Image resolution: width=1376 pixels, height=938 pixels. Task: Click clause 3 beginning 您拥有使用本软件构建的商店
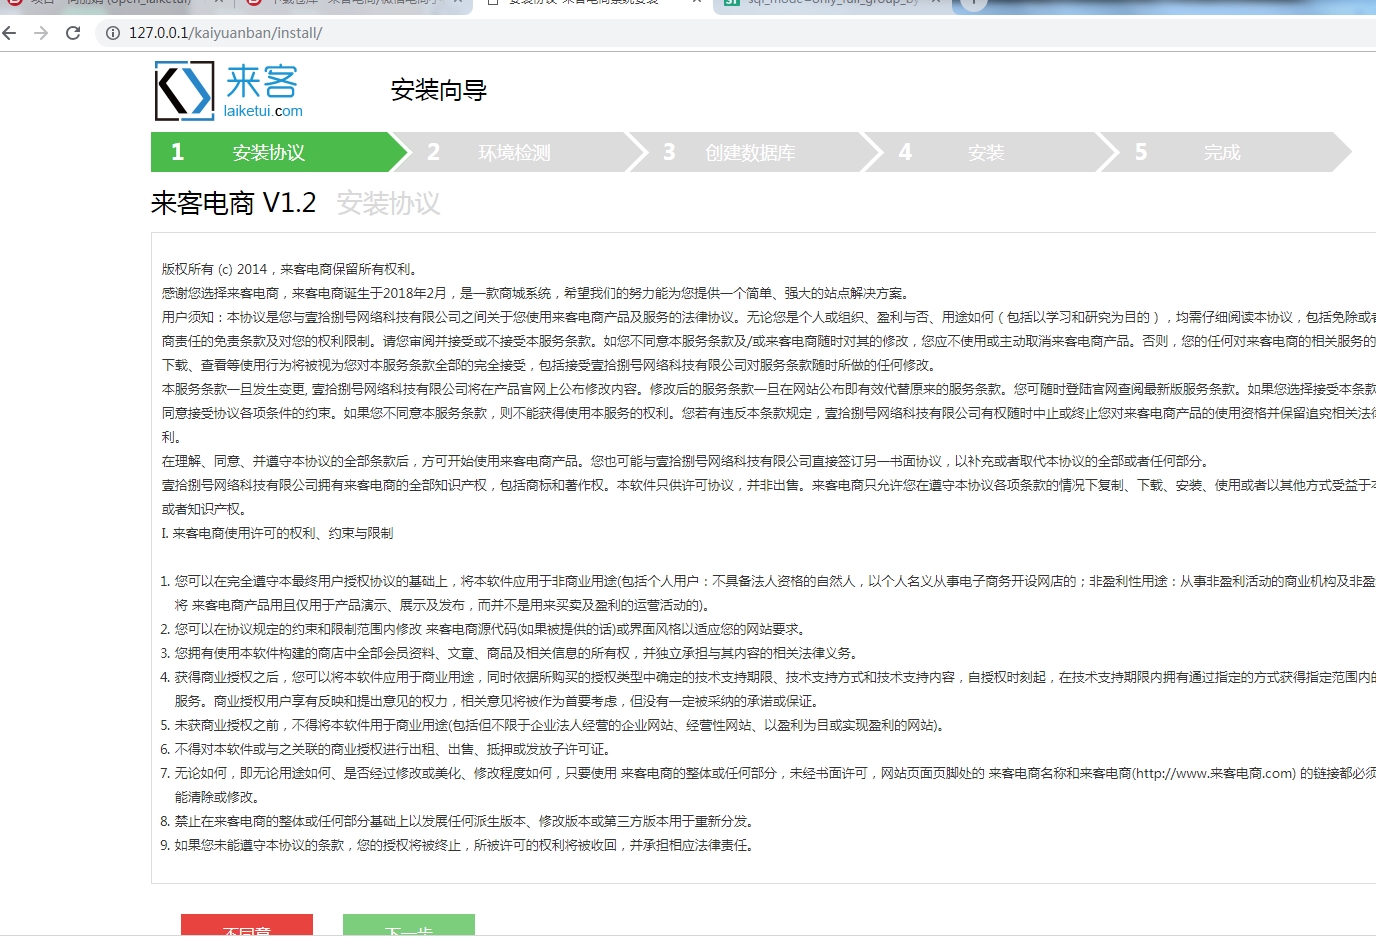pos(510,653)
